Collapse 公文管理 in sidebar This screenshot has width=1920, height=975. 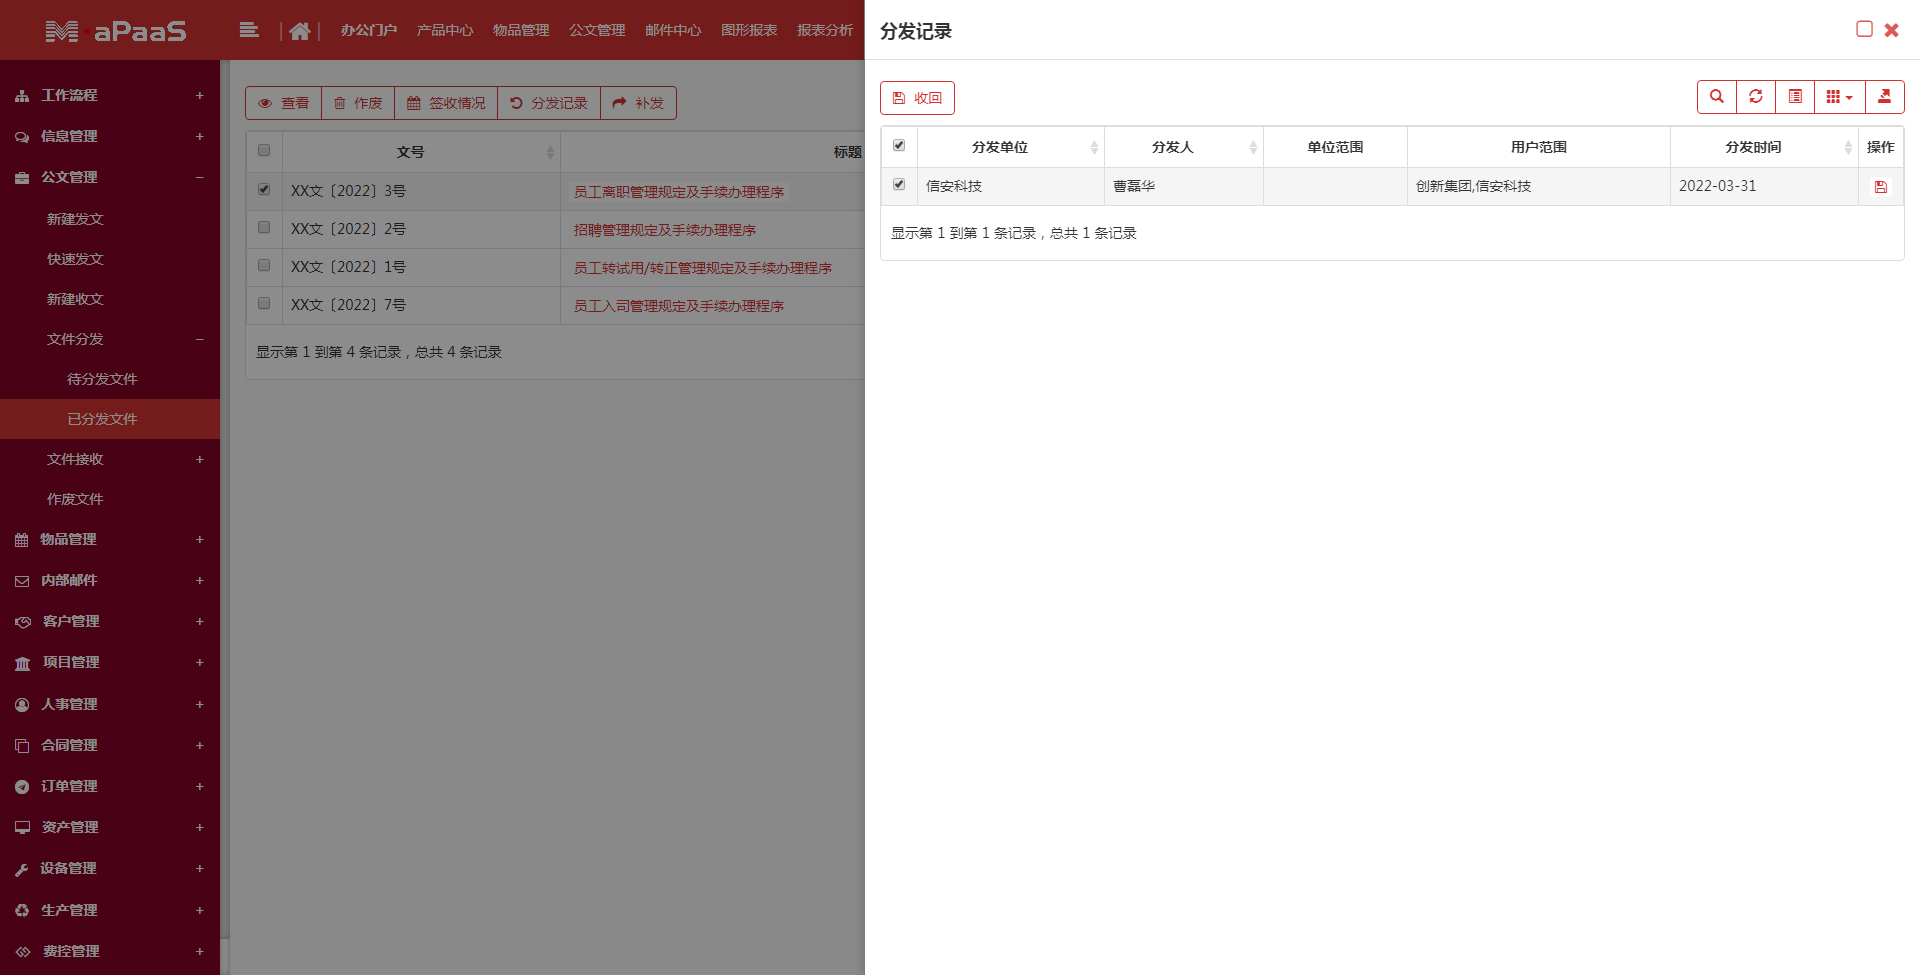click(110, 177)
